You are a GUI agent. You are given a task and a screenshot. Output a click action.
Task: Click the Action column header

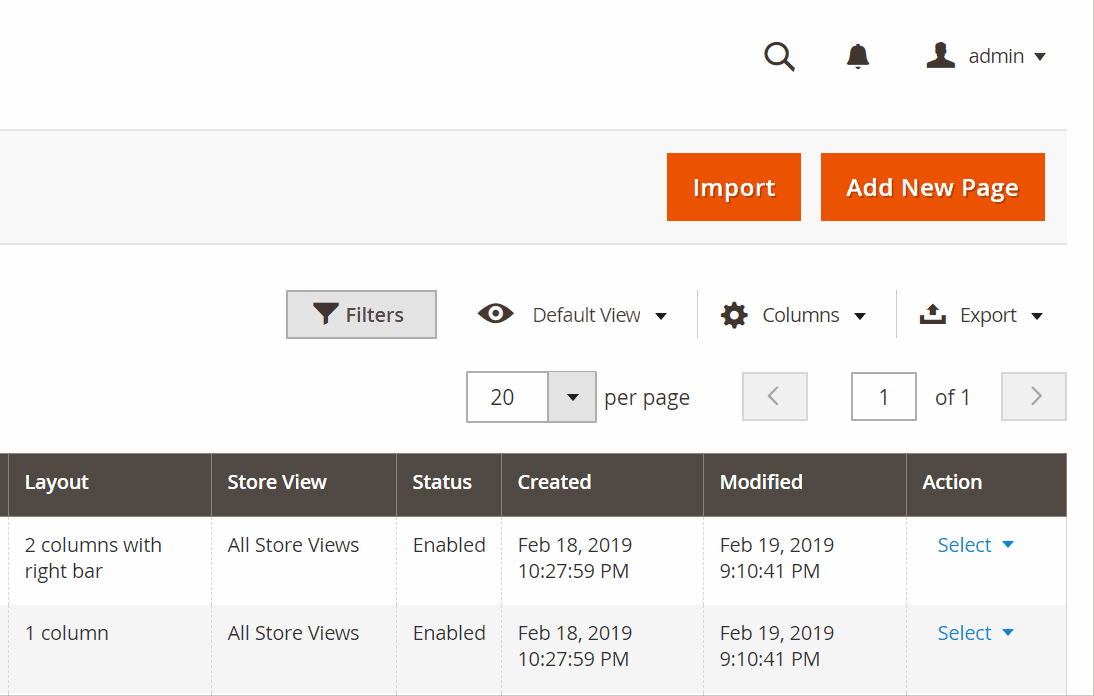click(987, 485)
